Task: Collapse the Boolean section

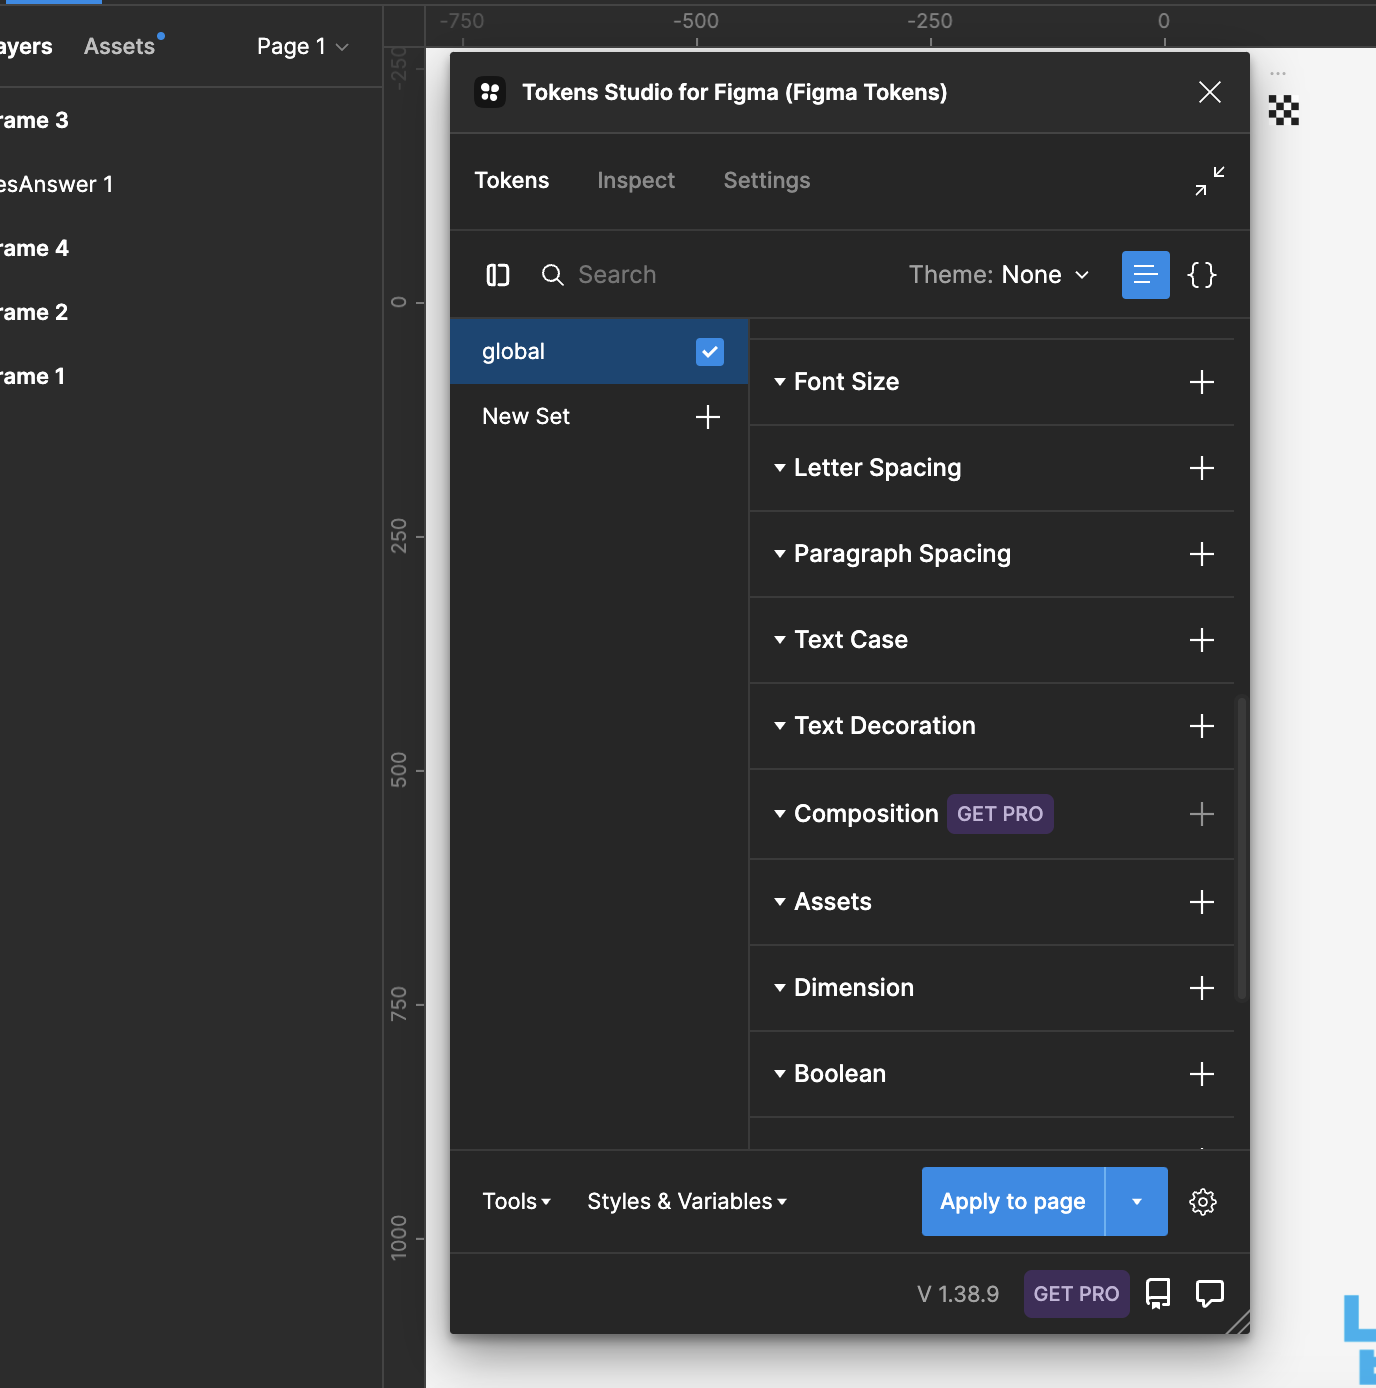Action: [x=780, y=1074]
